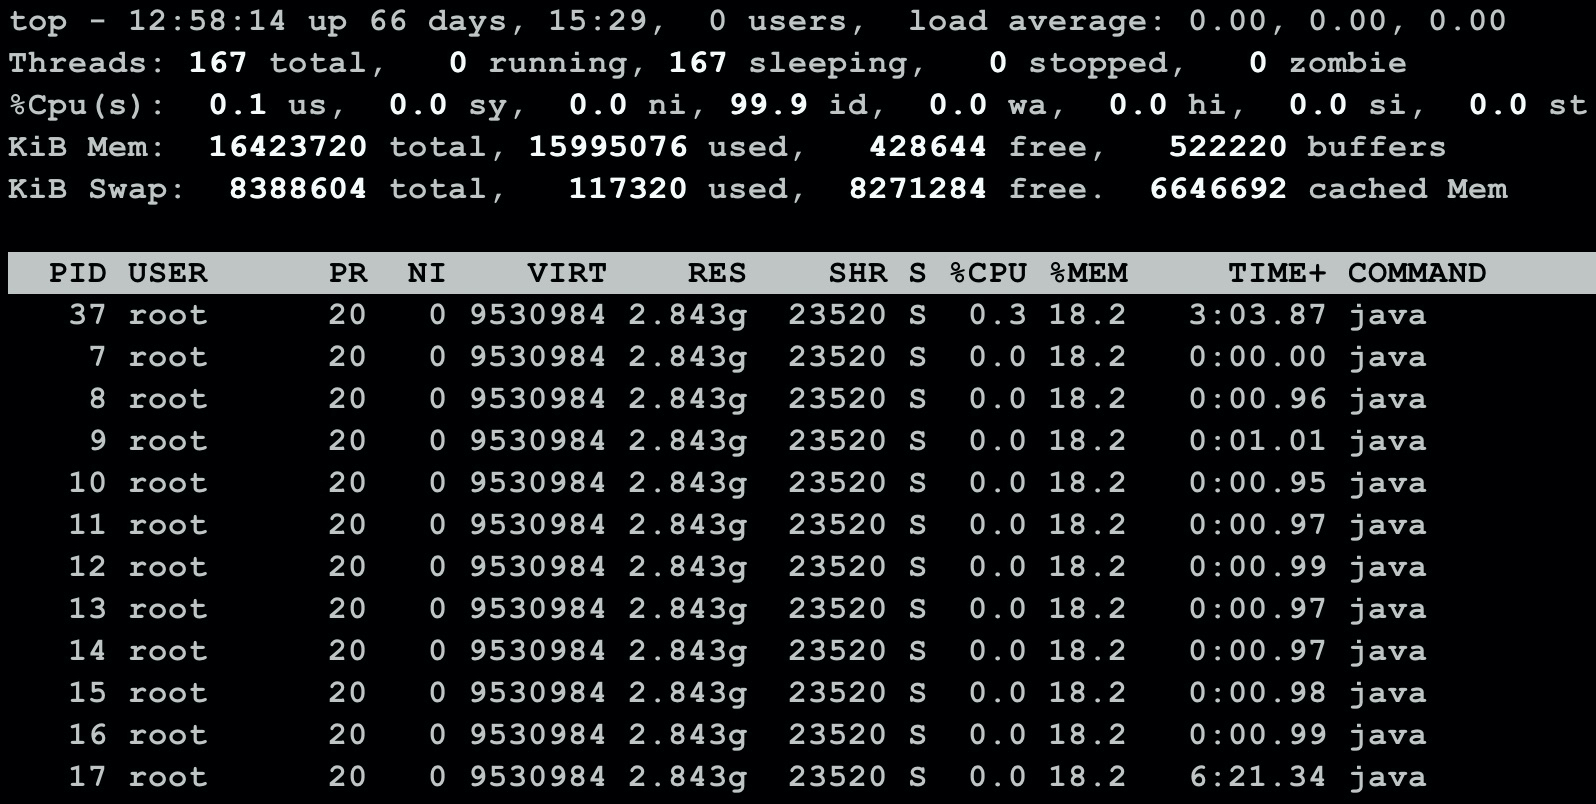Viewport: 1596px width, 804px height.
Task: Click the 'KiB Mem:' label
Action: click(x=87, y=147)
